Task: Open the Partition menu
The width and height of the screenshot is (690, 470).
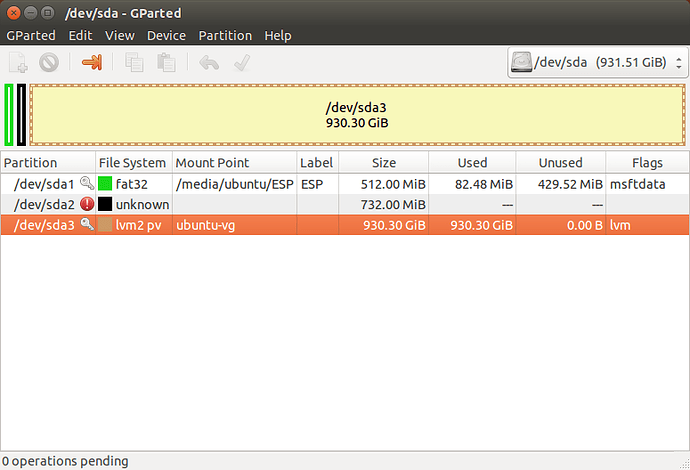Action: pos(225,35)
